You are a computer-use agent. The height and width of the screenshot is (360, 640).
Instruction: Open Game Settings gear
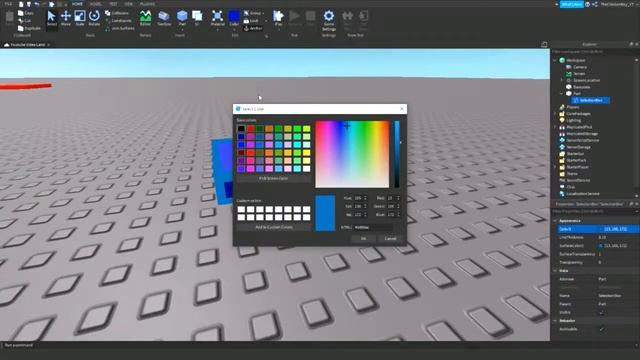(329, 20)
